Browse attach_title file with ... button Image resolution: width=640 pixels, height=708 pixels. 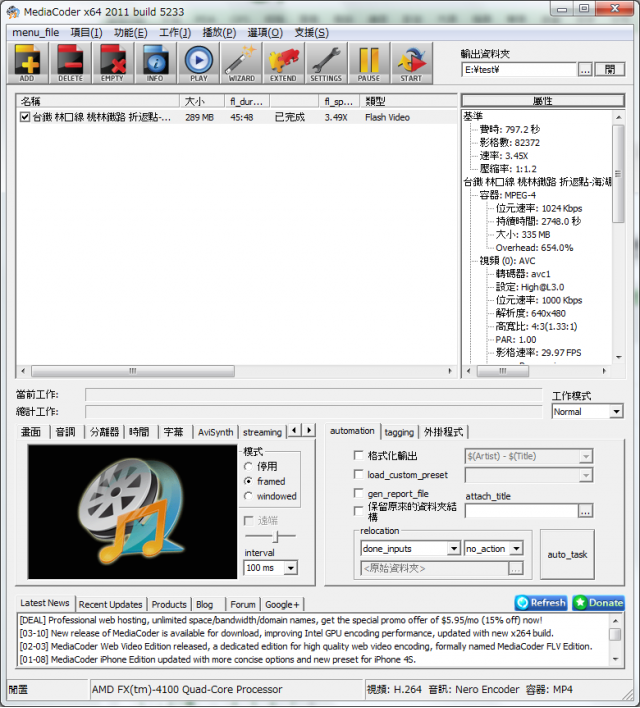pyautogui.click(x=585, y=511)
